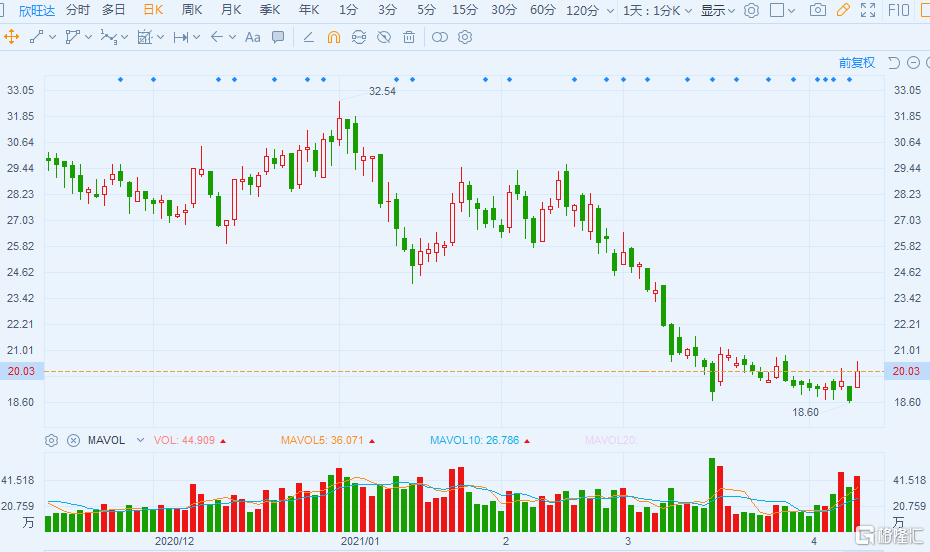This screenshot has width=930, height=552.
Task: Open F10 company information
Action: click(899, 10)
